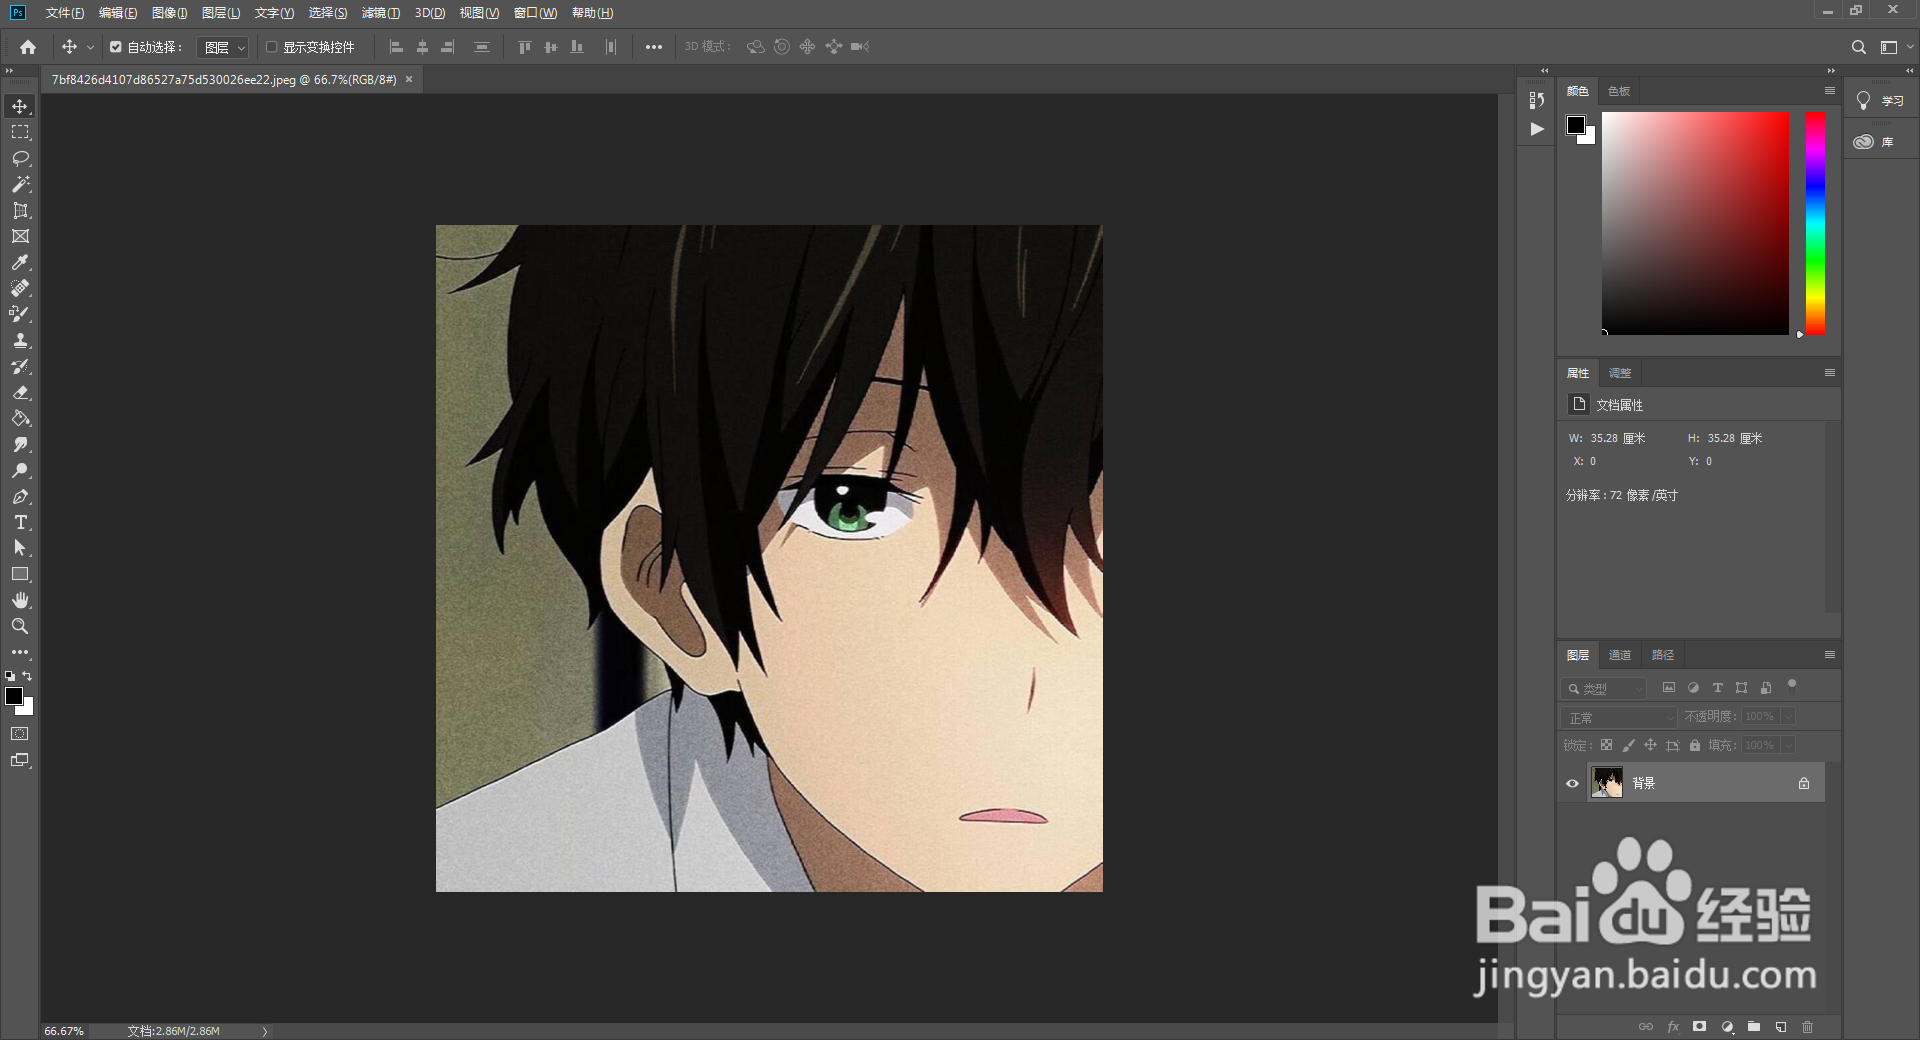1920x1040 pixels.
Task: Select the Smudge tool
Action: pyautogui.click(x=20, y=444)
